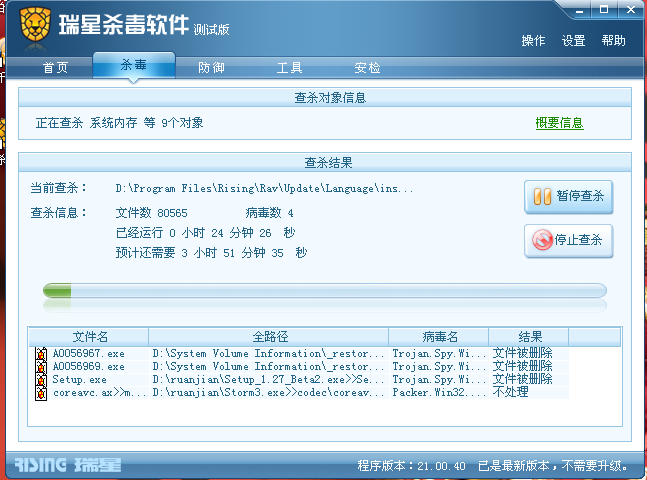Click the 病毒数 4 value
647x480 pixels.
point(269,213)
